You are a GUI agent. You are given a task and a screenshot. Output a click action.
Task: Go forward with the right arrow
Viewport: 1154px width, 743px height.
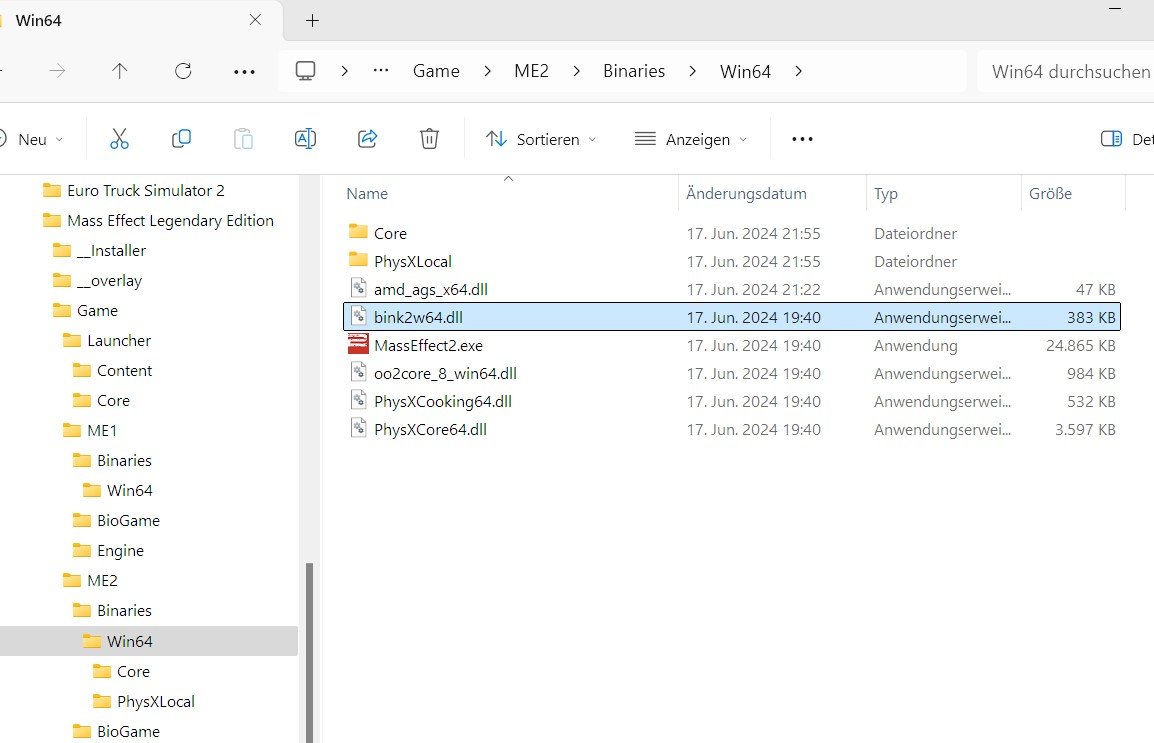coord(57,71)
